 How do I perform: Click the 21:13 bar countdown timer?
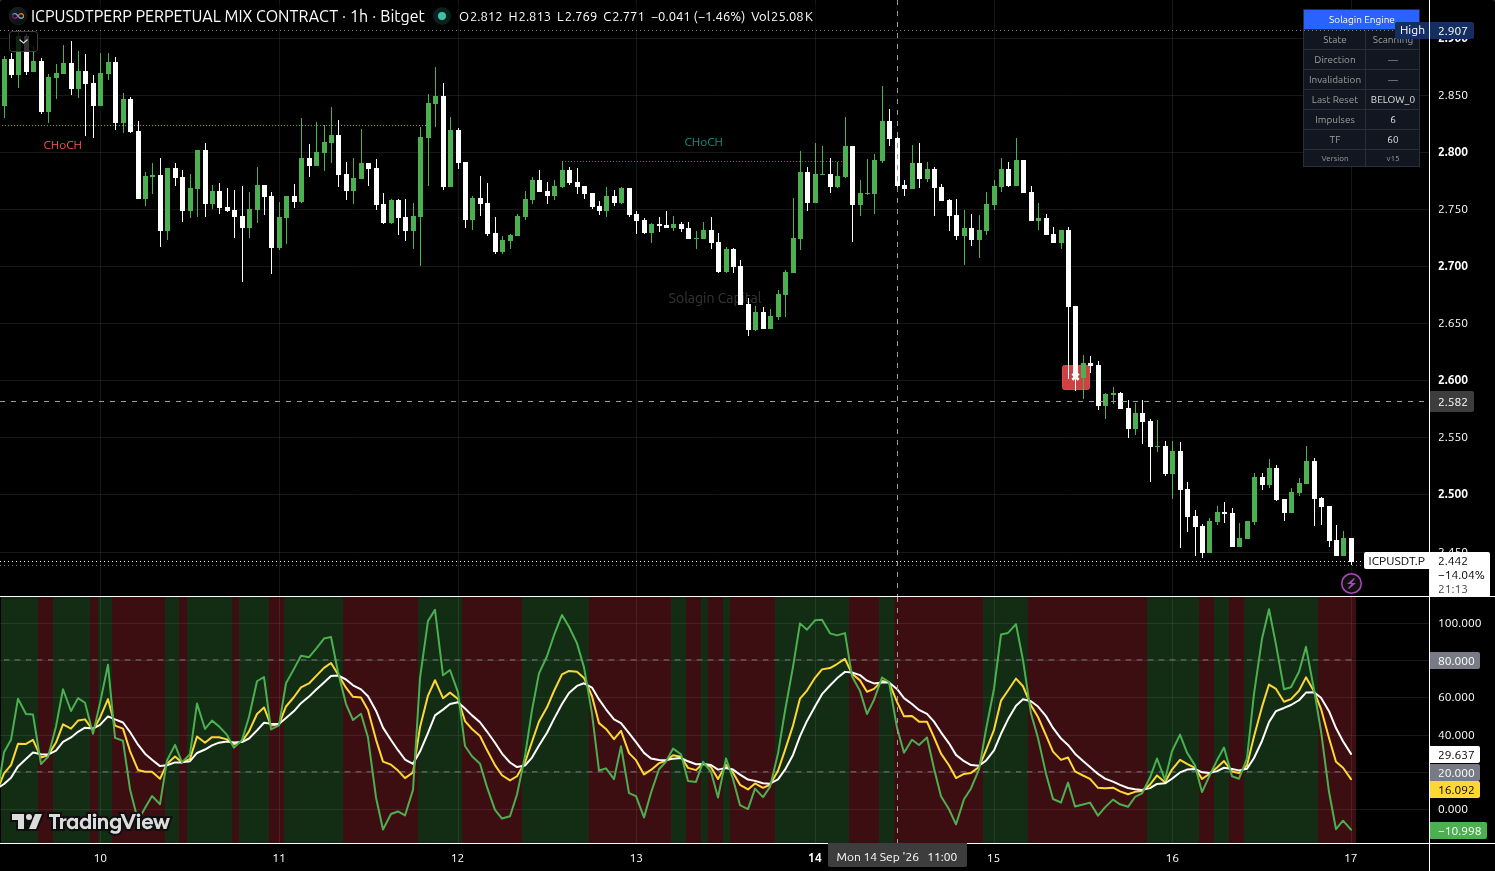coord(1453,589)
